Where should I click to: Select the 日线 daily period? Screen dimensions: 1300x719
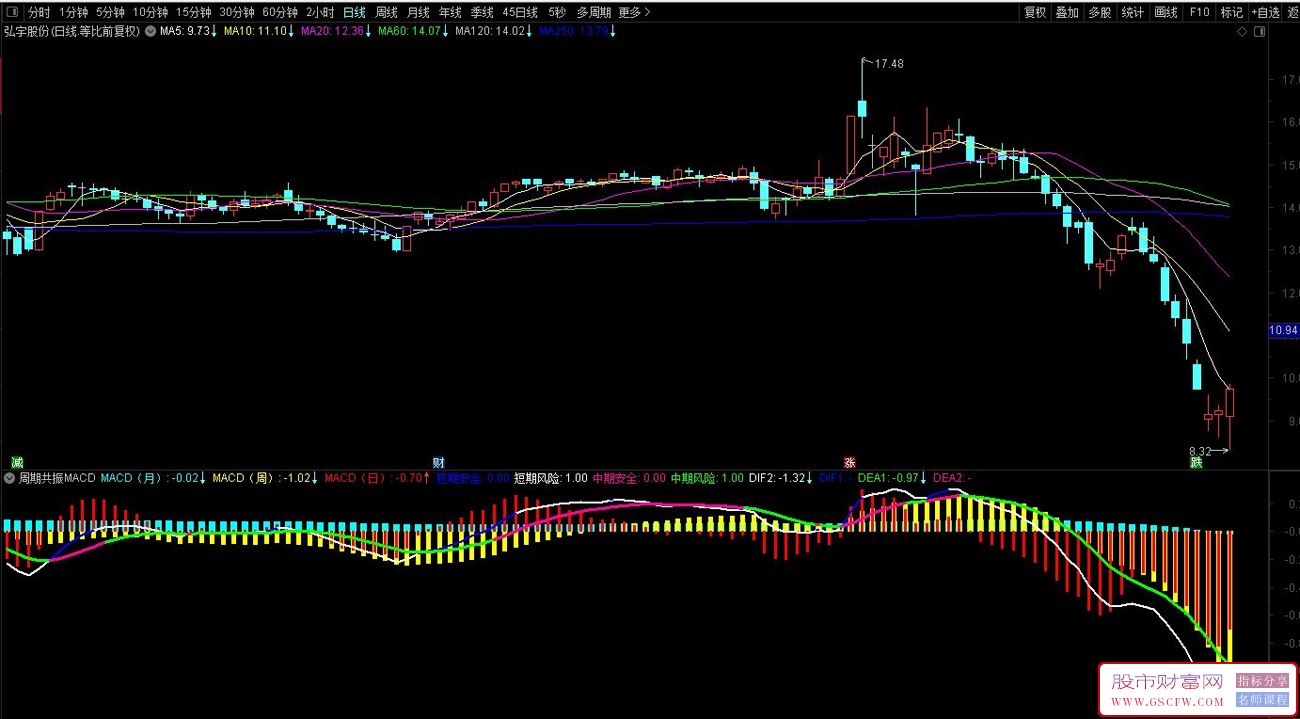(x=354, y=13)
